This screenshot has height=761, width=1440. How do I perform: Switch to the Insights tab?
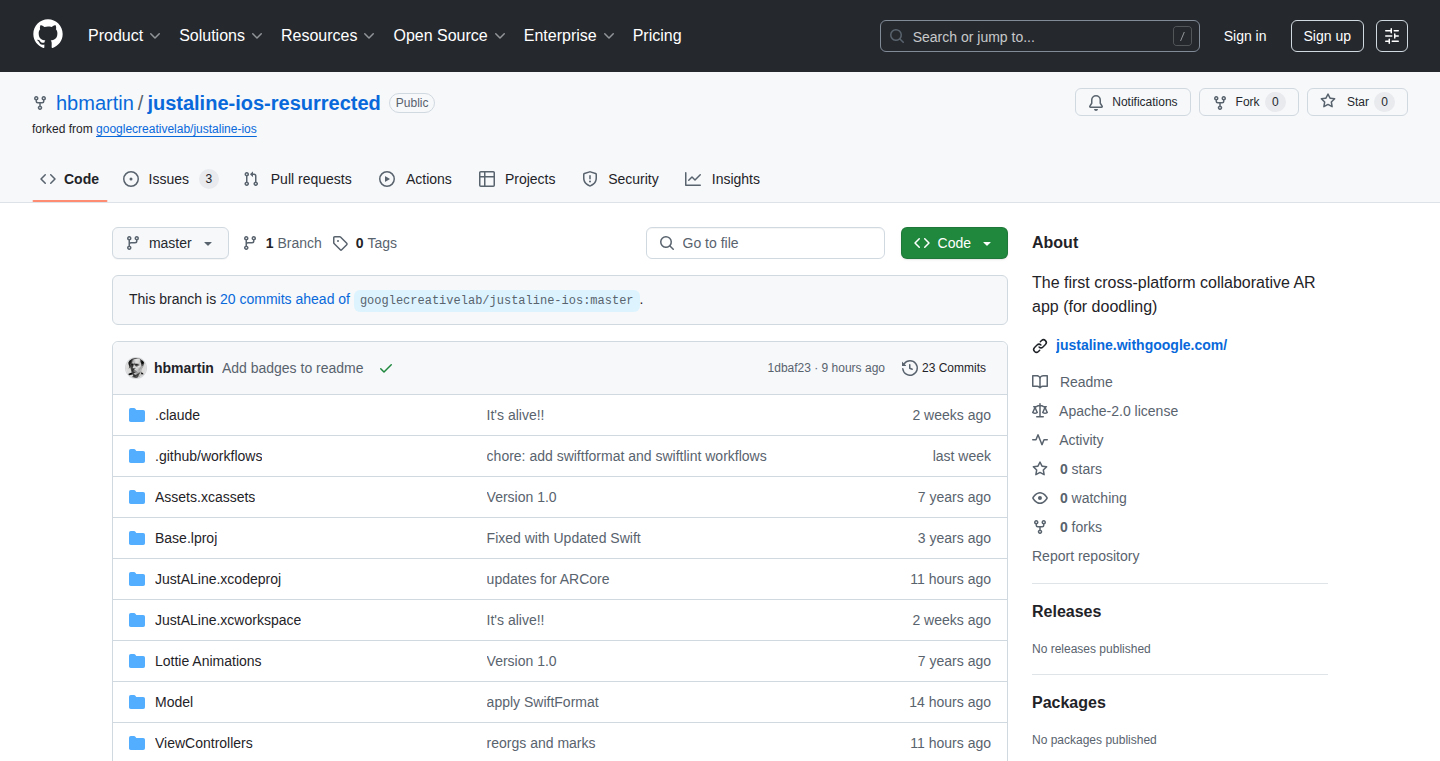(x=722, y=179)
